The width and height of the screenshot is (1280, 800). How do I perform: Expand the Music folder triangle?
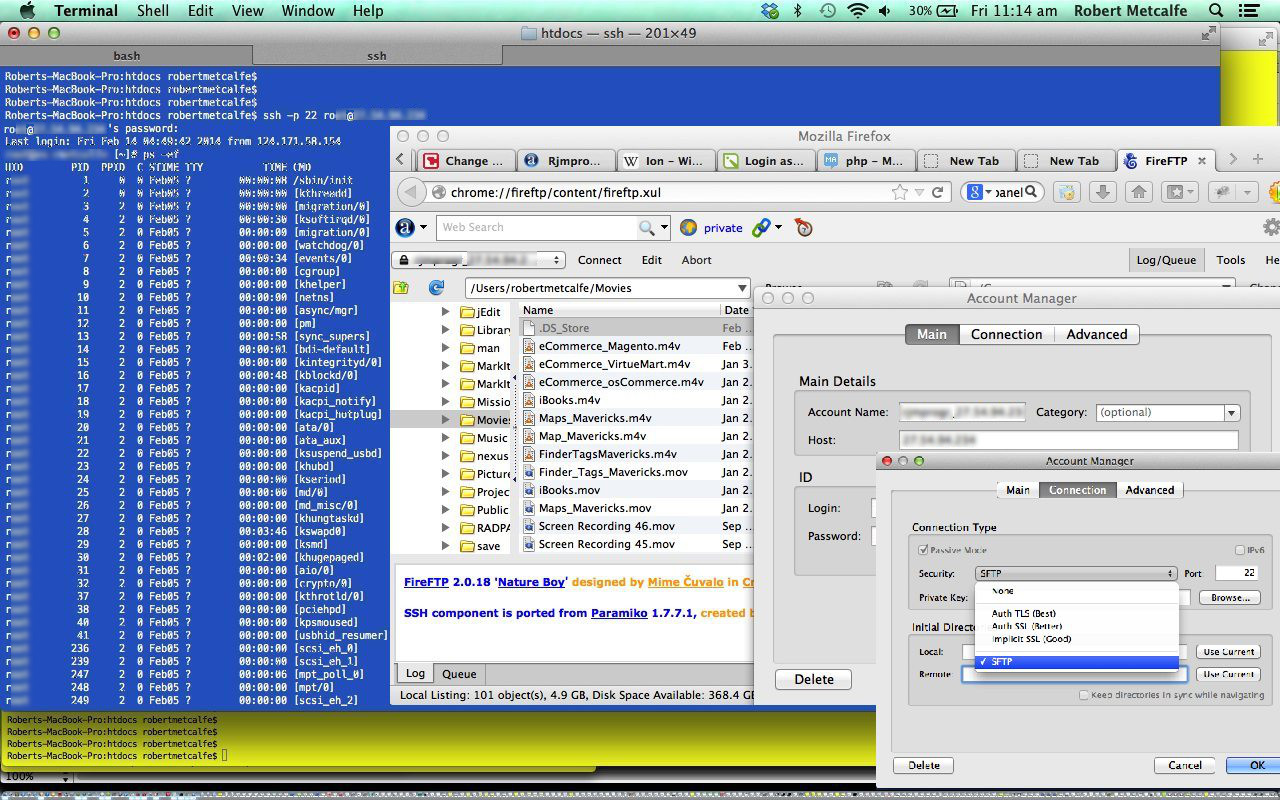[x=445, y=438]
